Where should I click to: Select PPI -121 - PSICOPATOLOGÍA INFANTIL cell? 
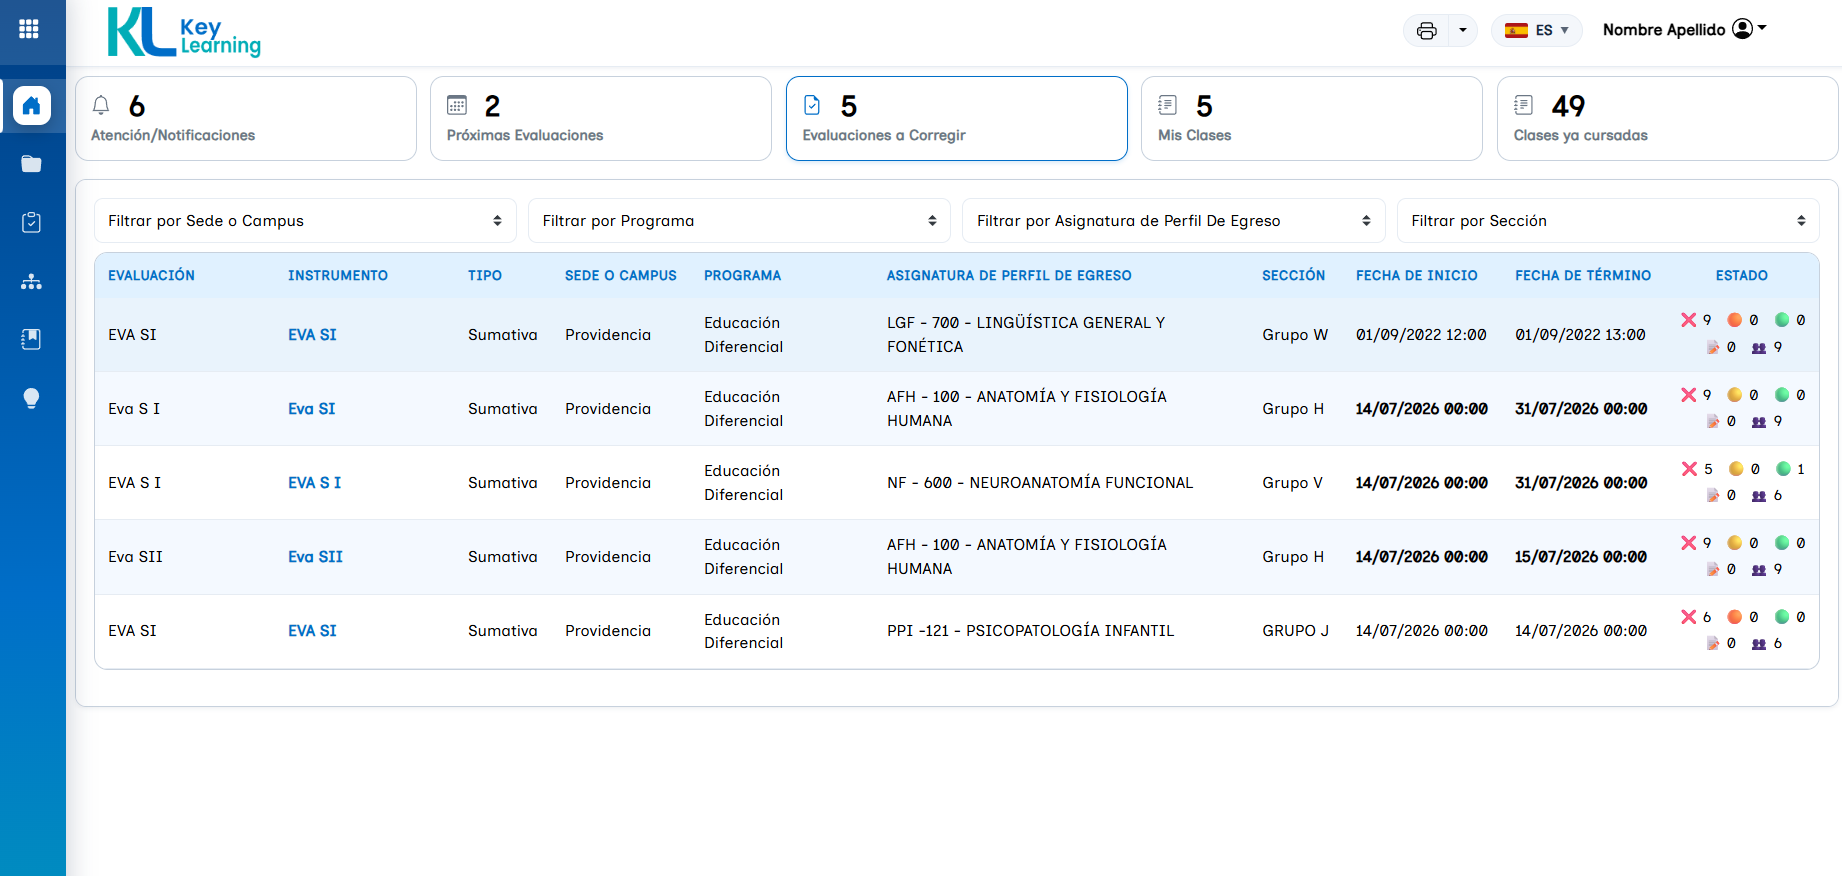(x=1030, y=631)
